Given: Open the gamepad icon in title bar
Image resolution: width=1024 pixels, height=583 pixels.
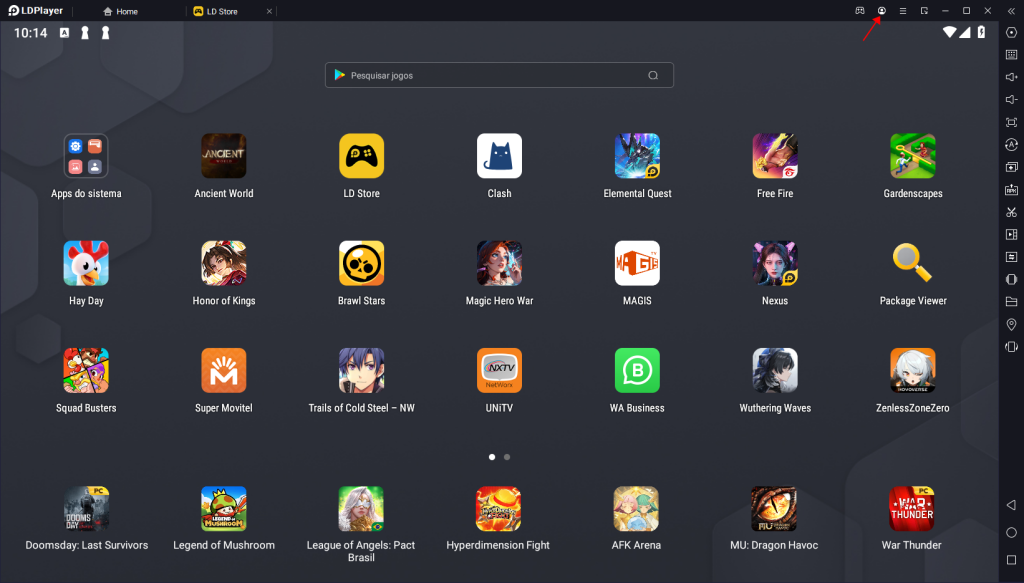Looking at the screenshot, I should click(860, 10).
